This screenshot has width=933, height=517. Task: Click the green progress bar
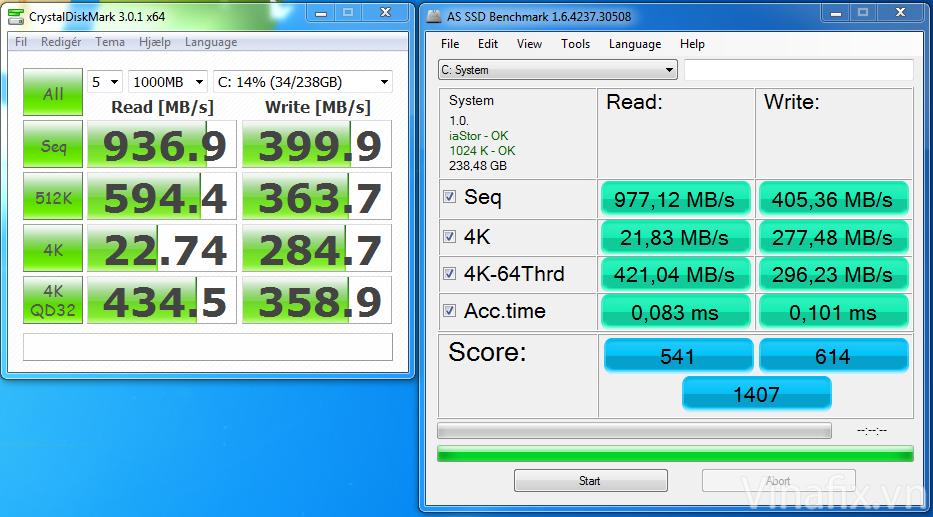coord(675,454)
